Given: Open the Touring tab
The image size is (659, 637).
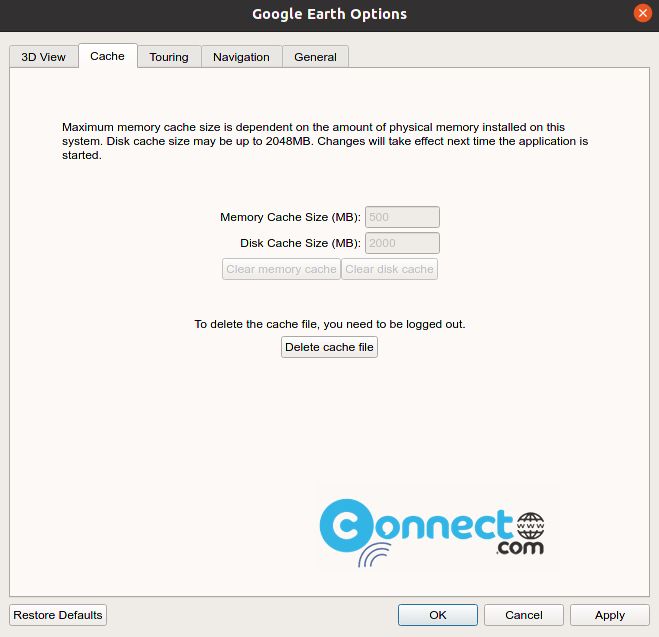Looking at the screenshot, I should 169,57.
